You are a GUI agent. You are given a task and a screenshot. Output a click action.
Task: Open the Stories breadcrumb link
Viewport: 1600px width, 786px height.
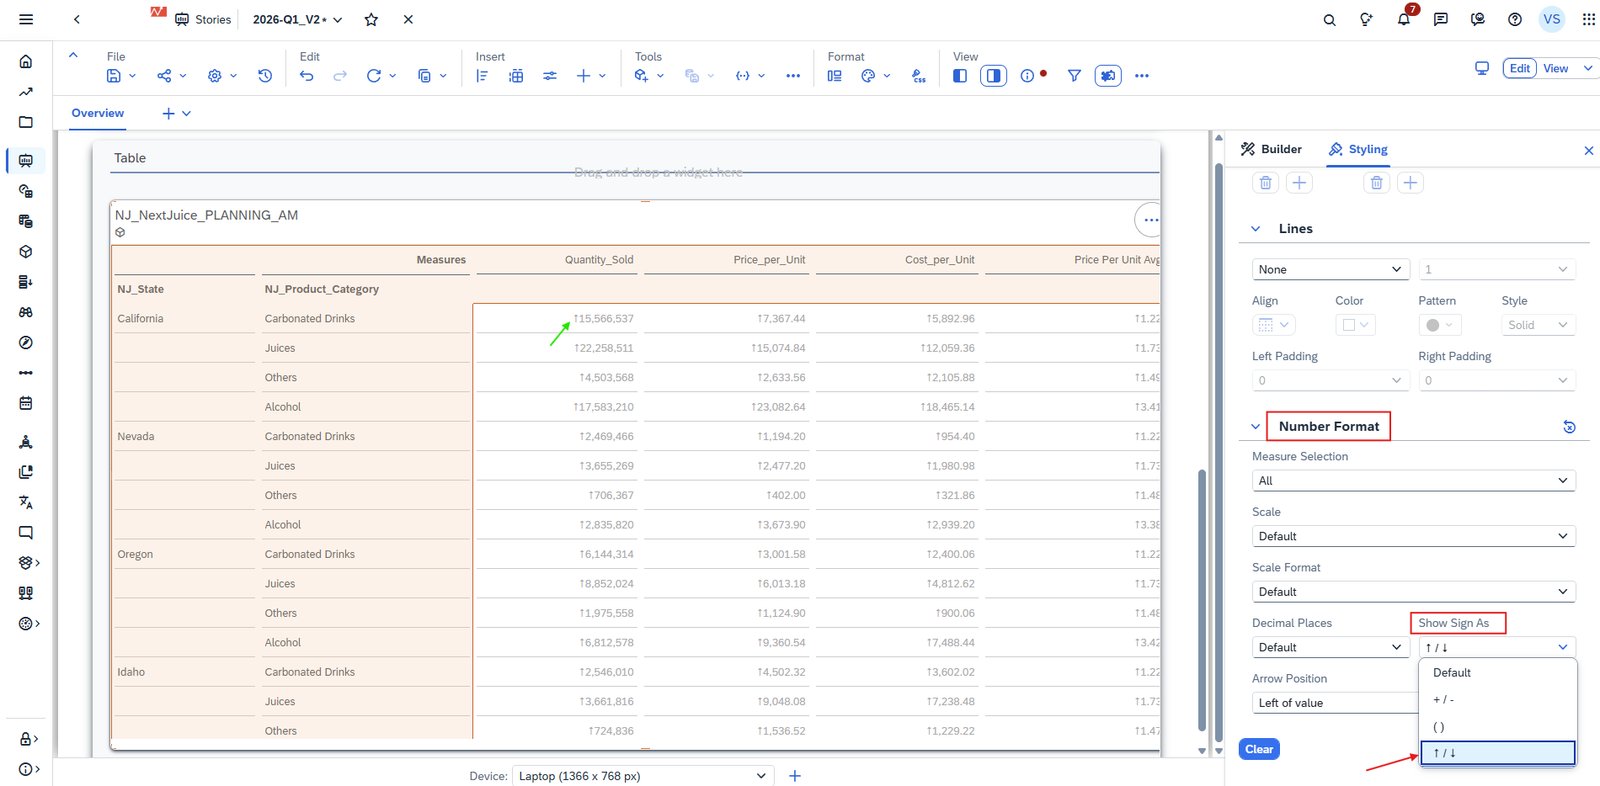[203, 19]
